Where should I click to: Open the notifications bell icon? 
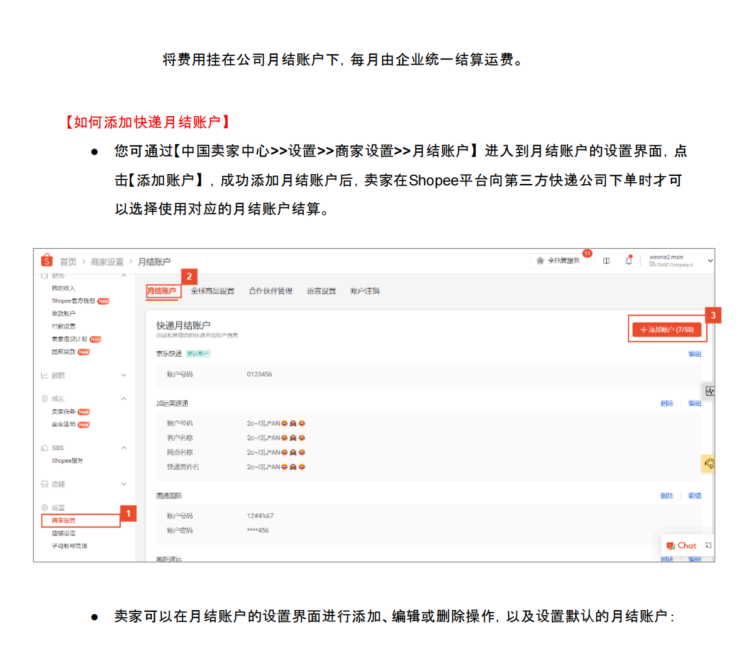[629, 260]
